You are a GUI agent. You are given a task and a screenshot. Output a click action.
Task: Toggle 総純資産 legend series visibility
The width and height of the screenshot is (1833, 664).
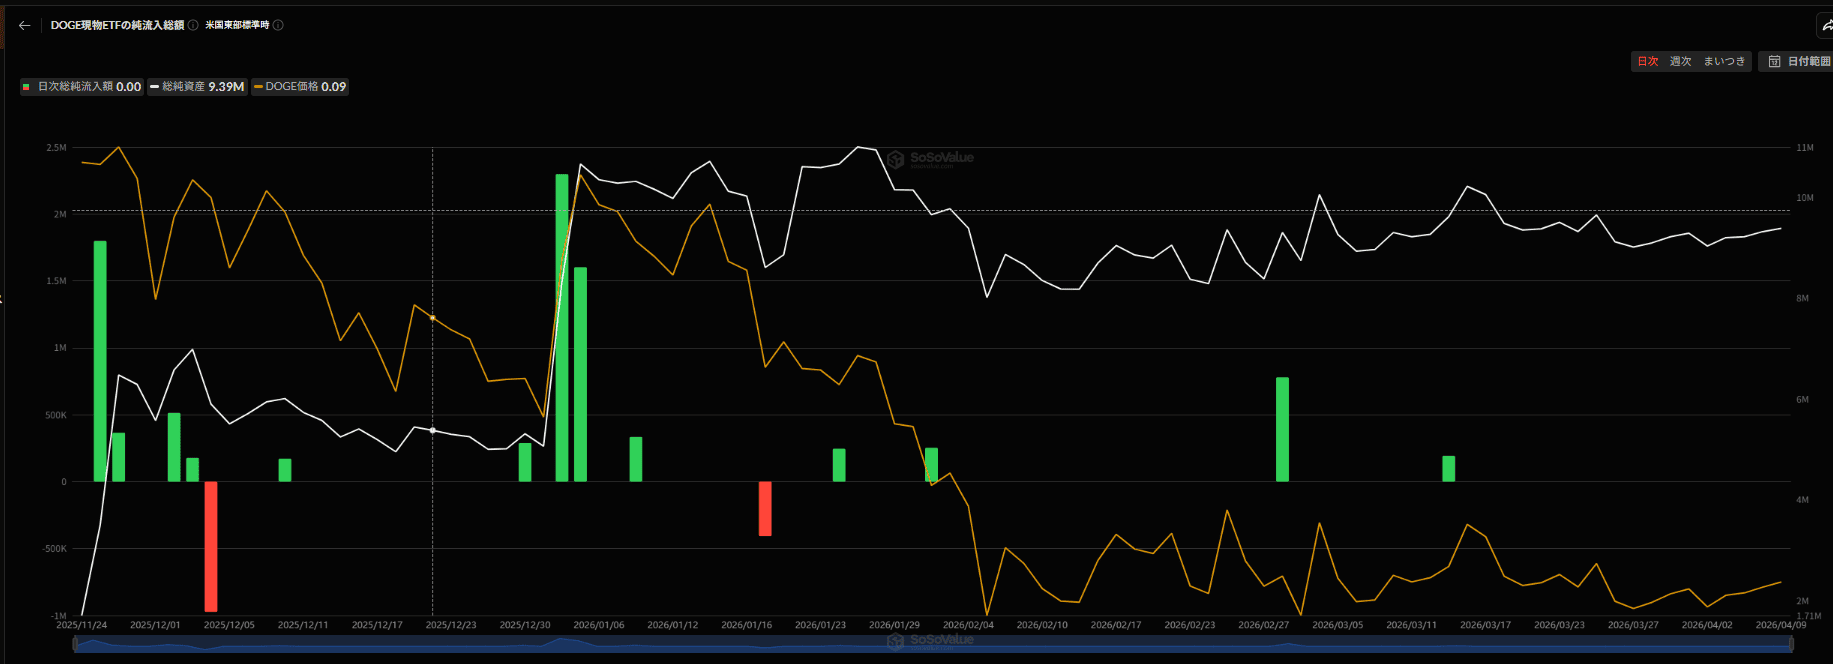coord(197,87)
